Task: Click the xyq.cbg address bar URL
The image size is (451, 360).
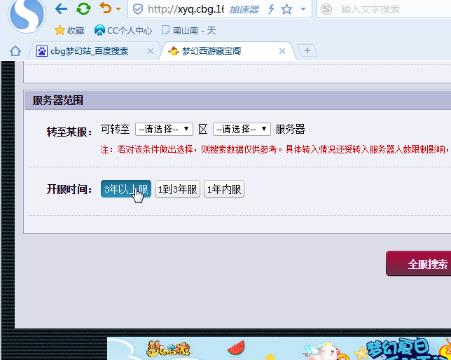Action: [185, 9]
